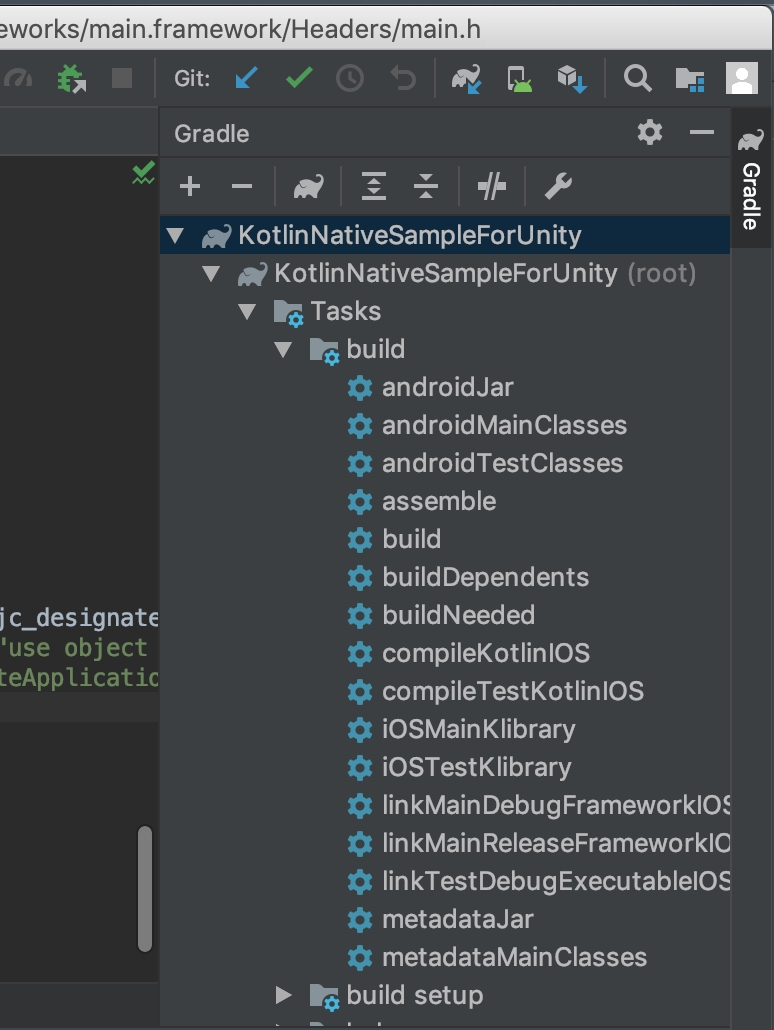Image resolution: width=774 pixels, height=1030 pixels.
Task: Collapse the build tasks folder arrow
Action: point(283,349)
